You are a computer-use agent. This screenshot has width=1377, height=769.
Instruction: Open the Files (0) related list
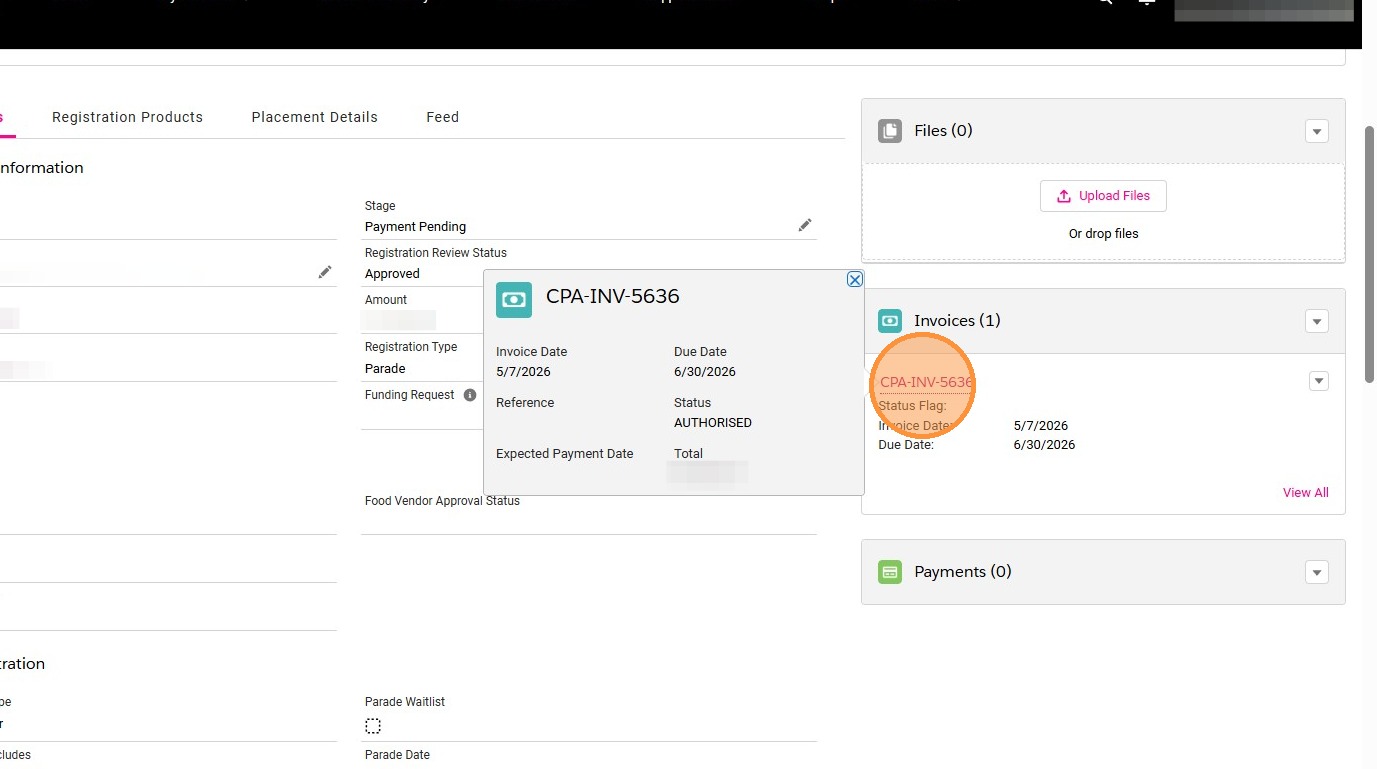point(943,131)
